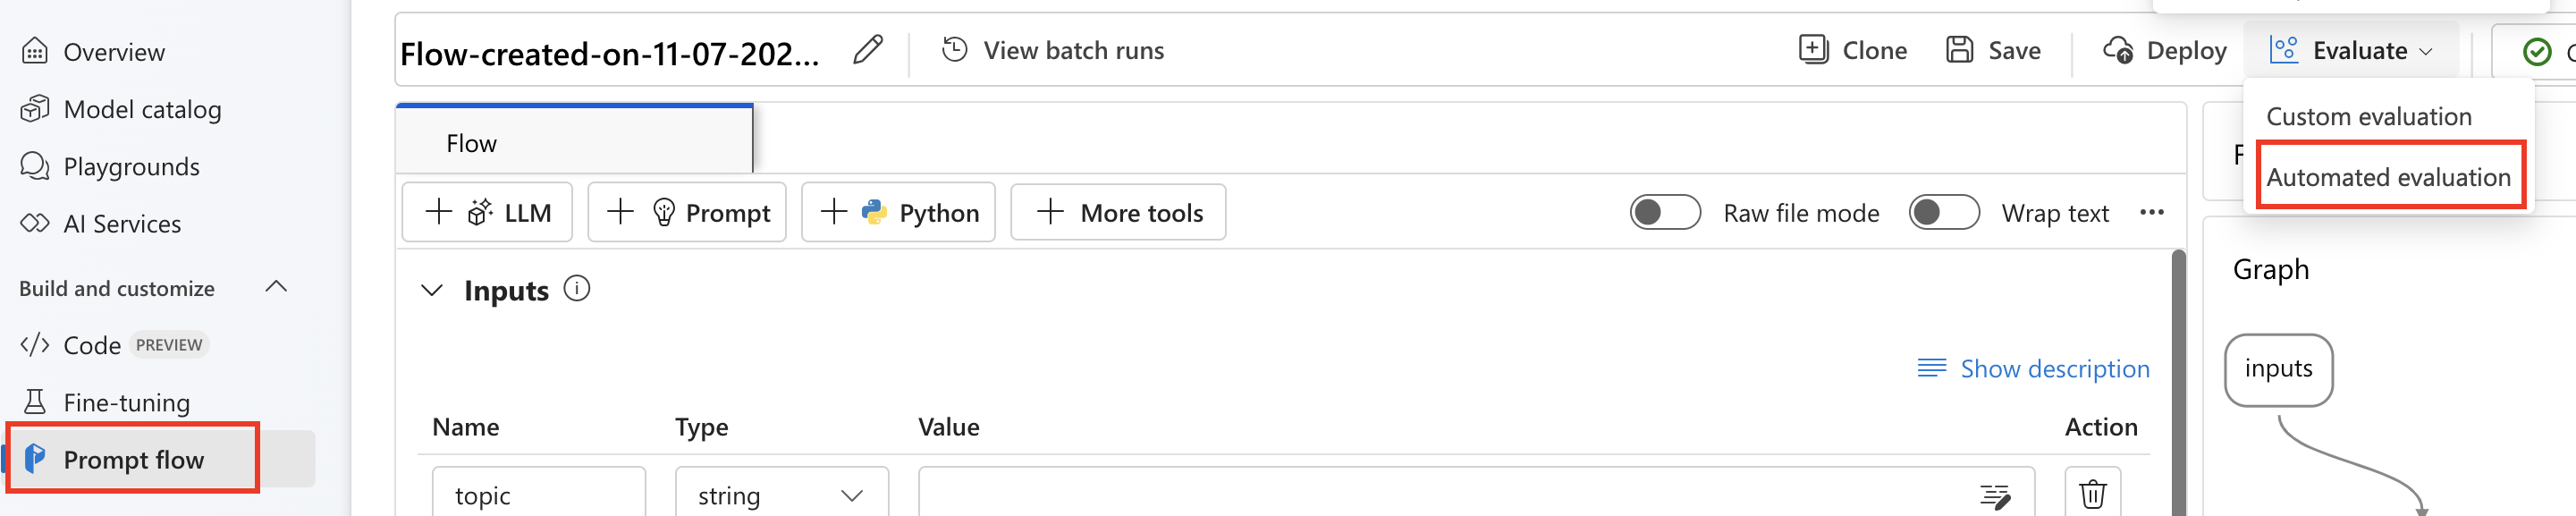Add an LLM tool node

tap(487, 212)
